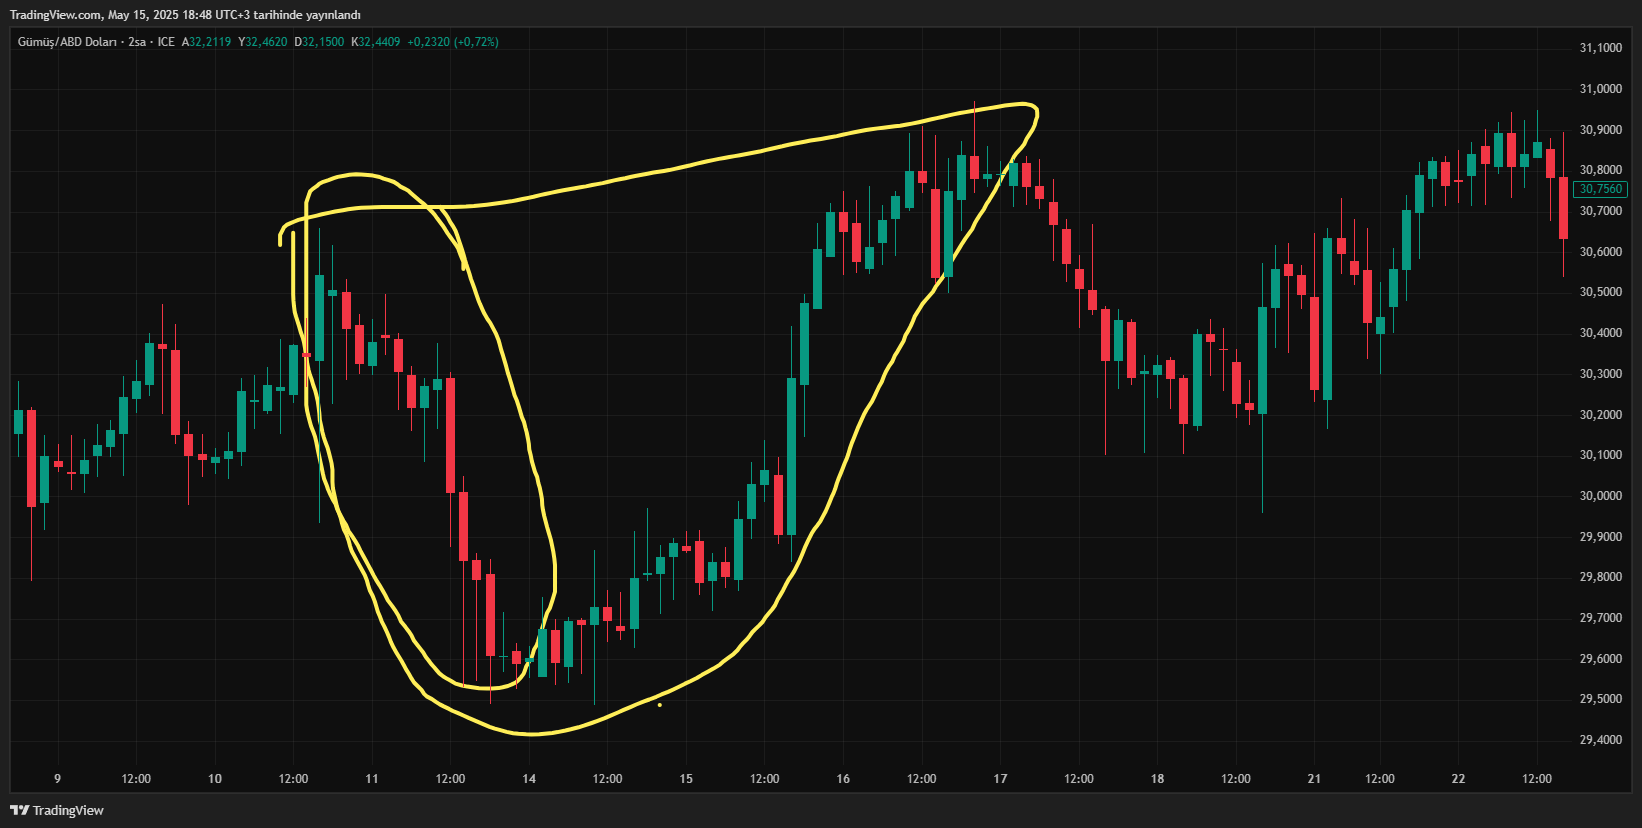The image size is (1642, 828).
Task: Click date label 21 on time axis
Action: (x=1314, y=779)
